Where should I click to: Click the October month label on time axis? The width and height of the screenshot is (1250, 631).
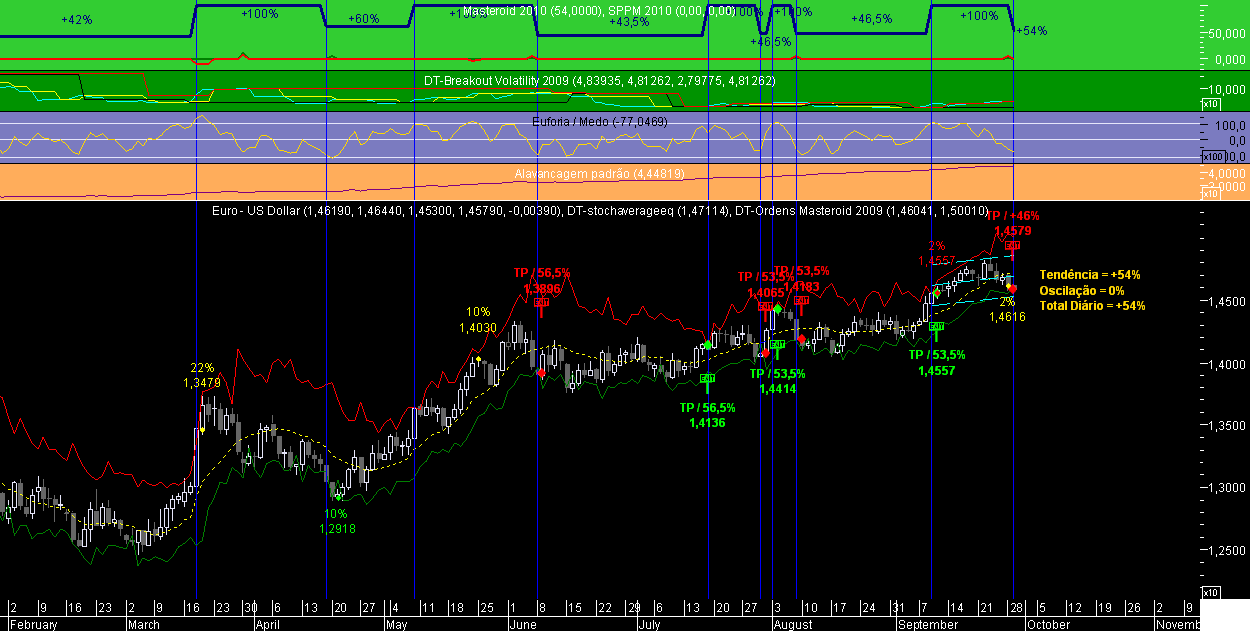[x=1050, y=624]
